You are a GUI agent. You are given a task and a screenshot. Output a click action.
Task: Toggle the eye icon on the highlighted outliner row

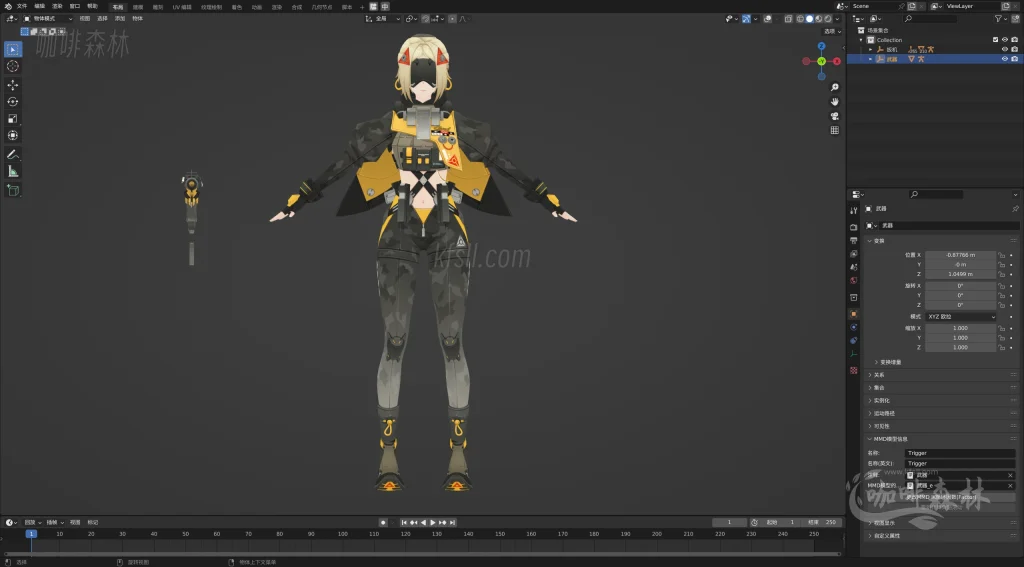(x=1005, y=59)
